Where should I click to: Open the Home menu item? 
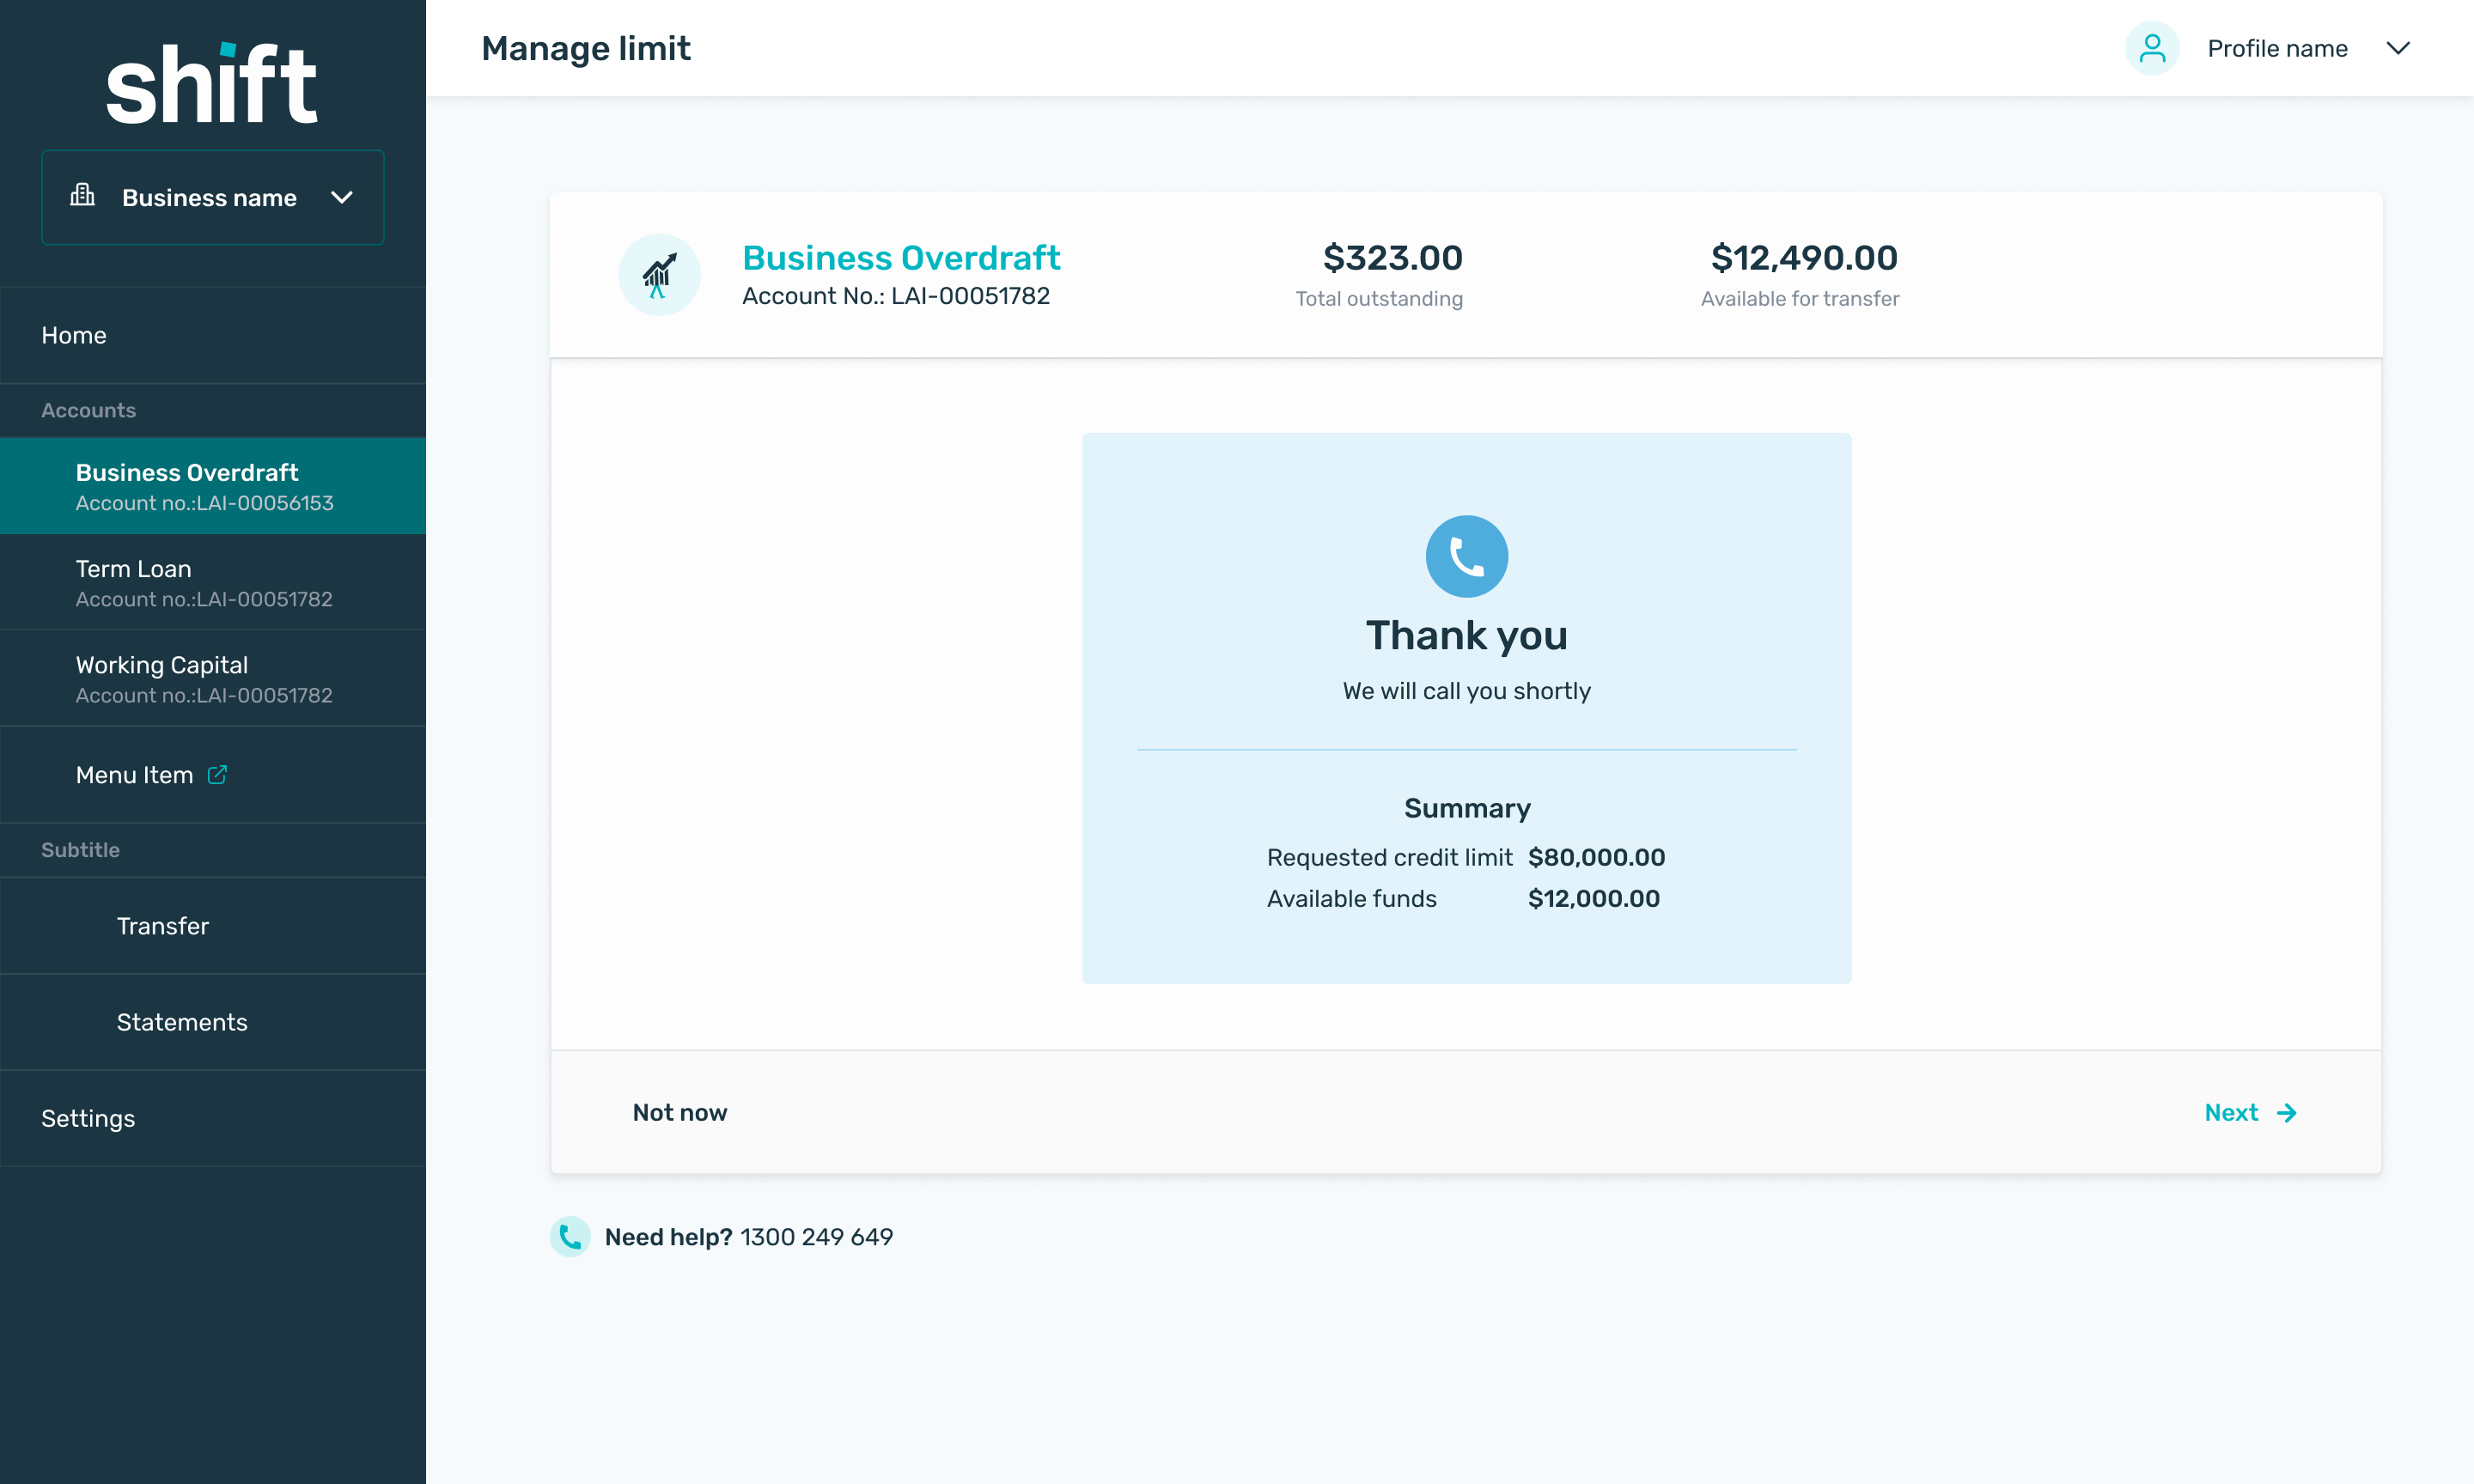pyautogui.click(x=74, y=335)
